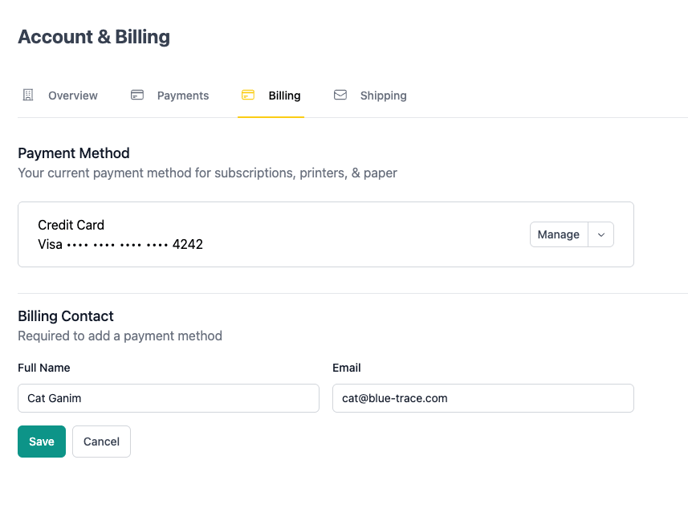Click the Account & Billing page heading
This screenshot has height=521, width=688.
point(94,37)
